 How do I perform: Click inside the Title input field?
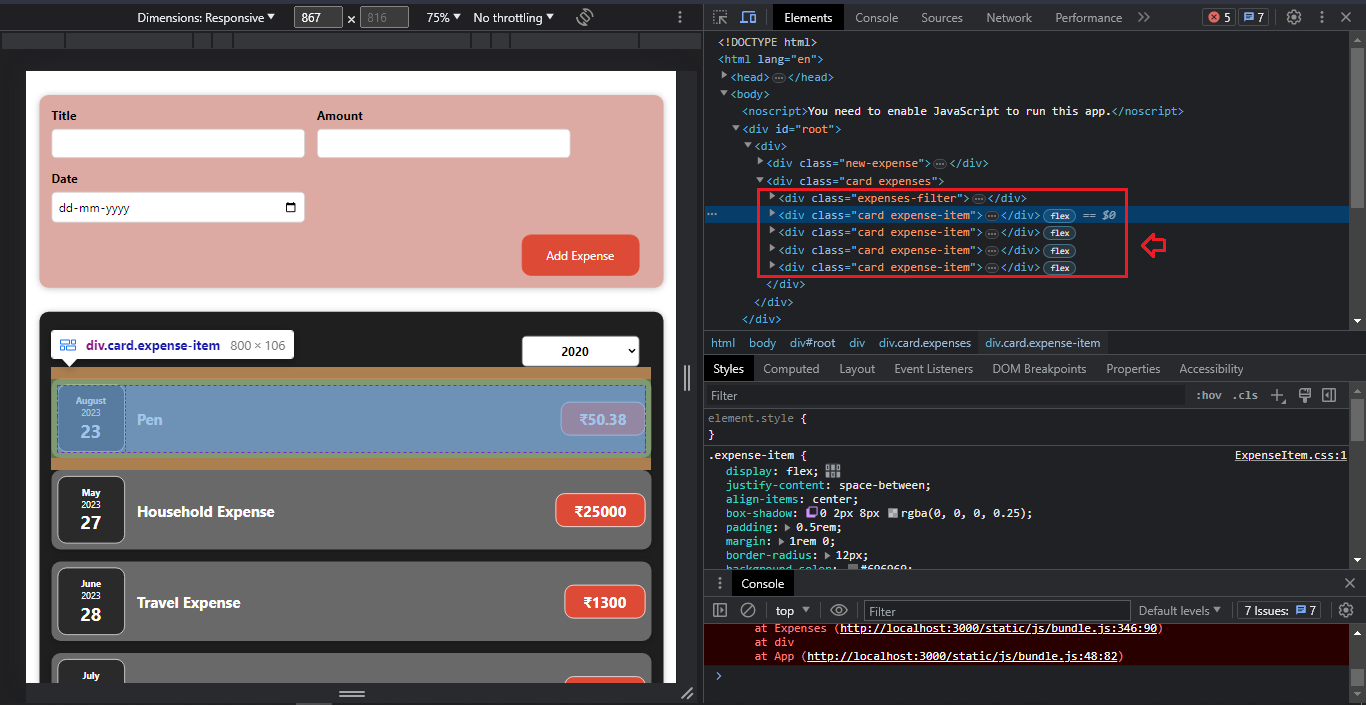point(178,143)
